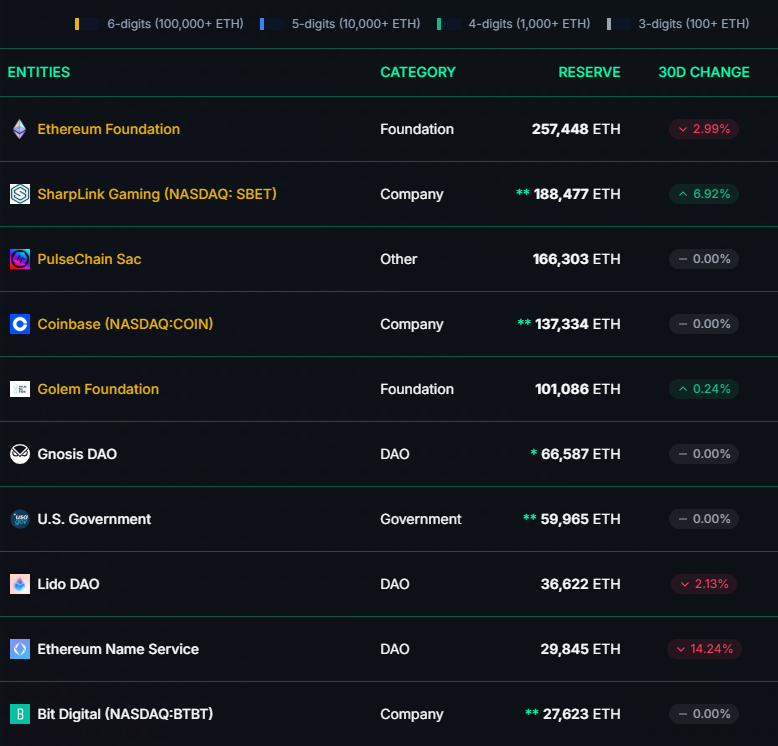Click the yellow 6-digits legend swatch
The image size is (778, 746).
coord(78,23)
